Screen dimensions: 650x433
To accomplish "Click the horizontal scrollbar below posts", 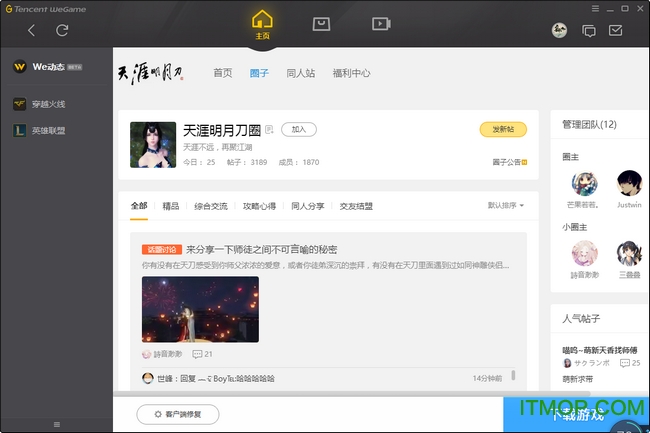I will 352,394.
